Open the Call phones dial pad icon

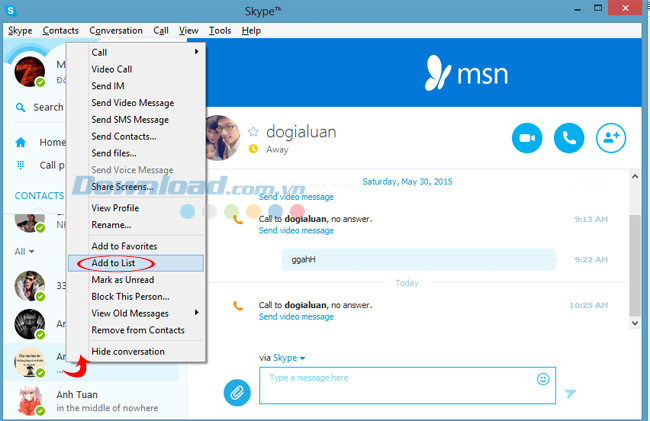coord(20,165)
